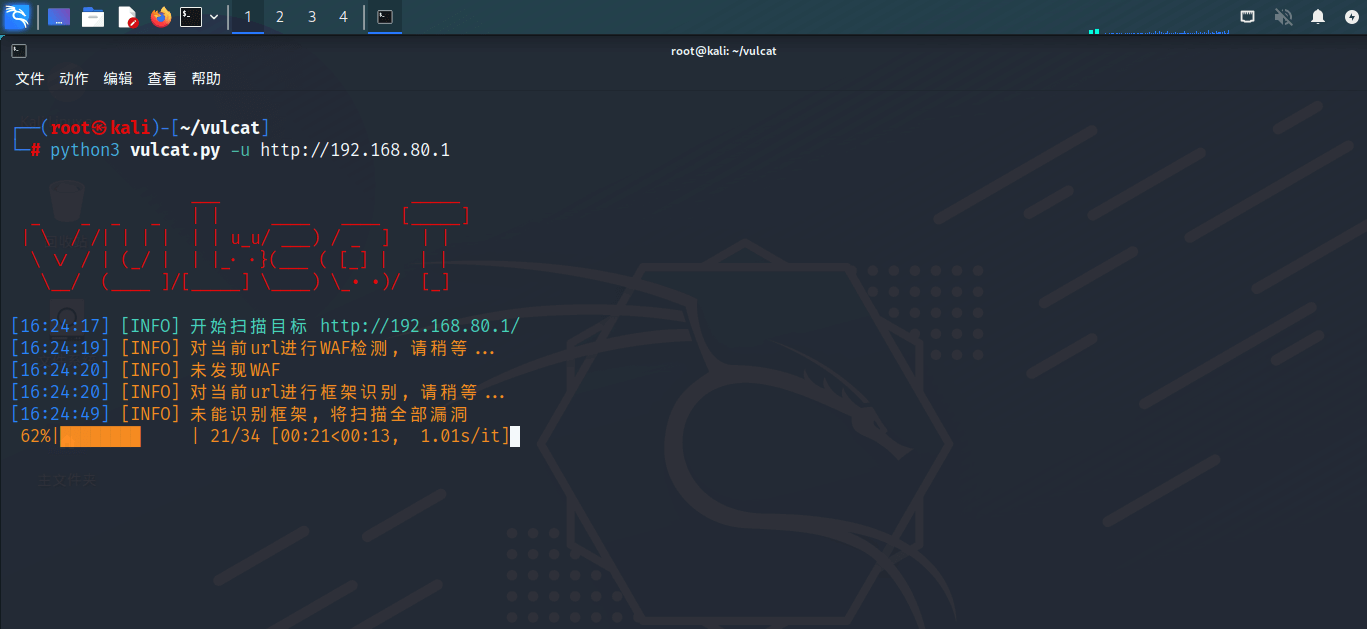The height and width of the screenshot is (629, 1367).
Task: Open the notifications bell icon
Action: click(x=1318, y=16)
